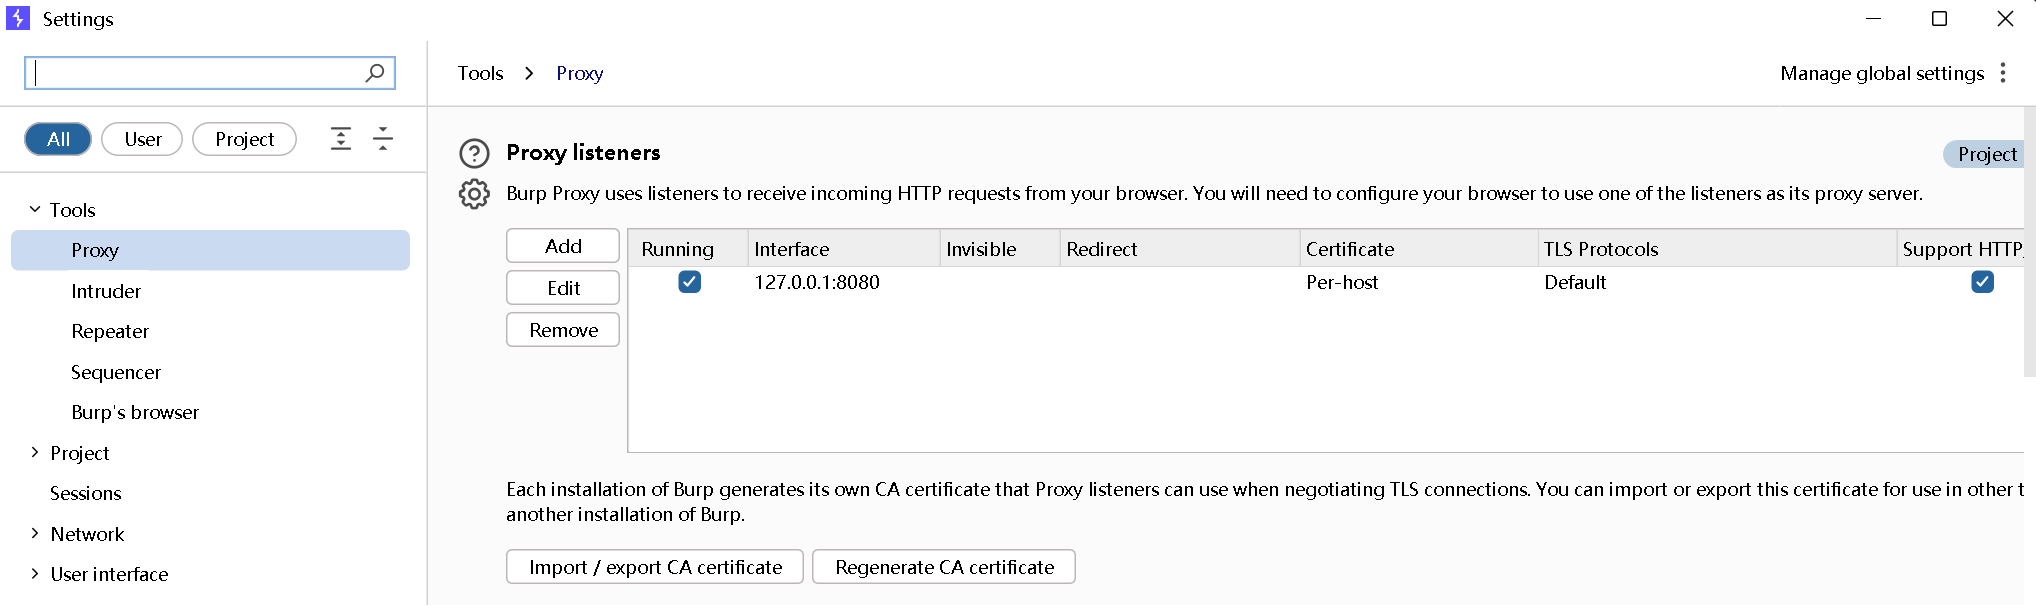The image size is (2036, 605).
Task: Expand the Network tree section
Action: [x=35, y=533]
